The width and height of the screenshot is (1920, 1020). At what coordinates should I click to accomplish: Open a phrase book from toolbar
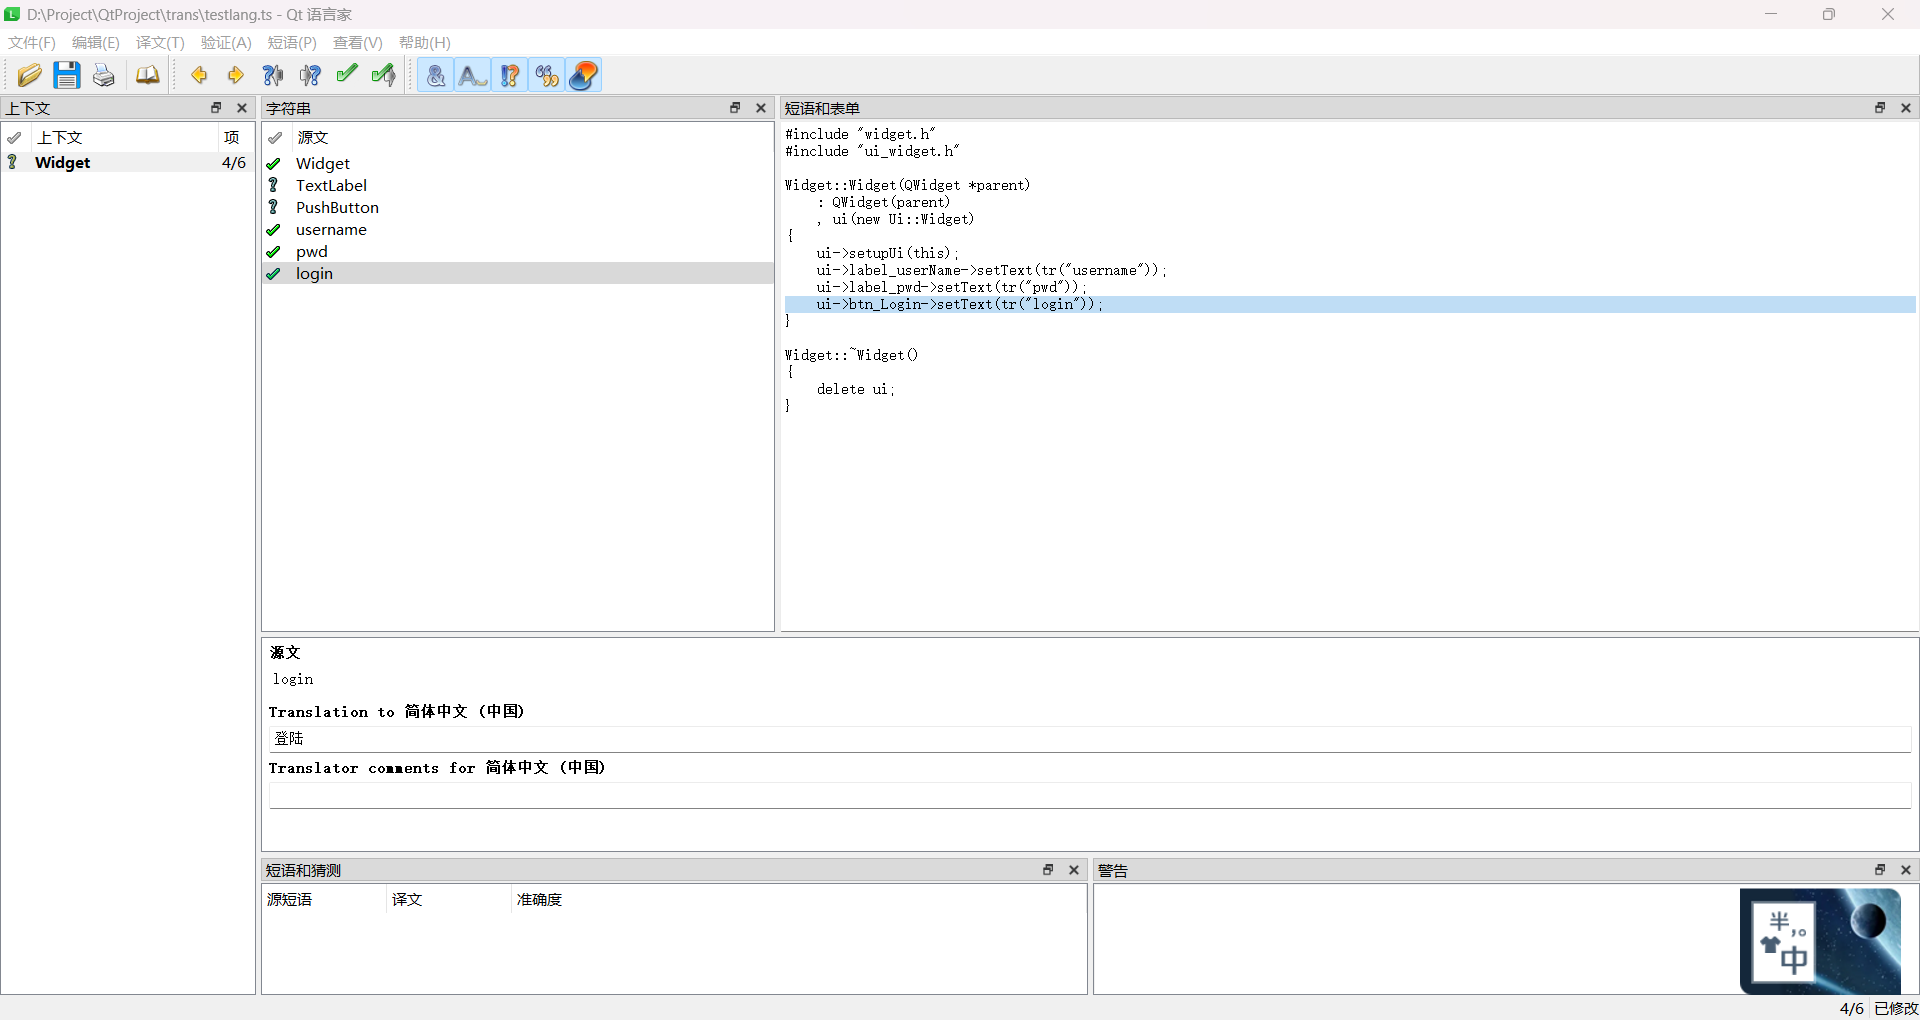[147, 75]
